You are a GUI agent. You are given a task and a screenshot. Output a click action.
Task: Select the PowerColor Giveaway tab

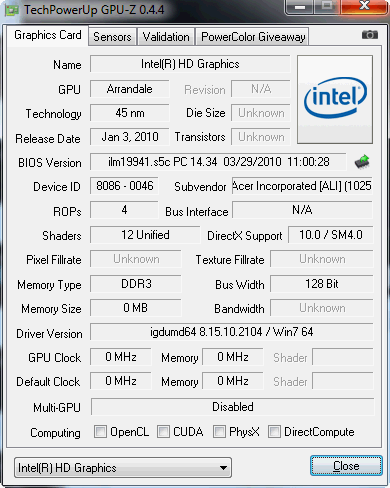pyautogui.click(x=253, y=37)
